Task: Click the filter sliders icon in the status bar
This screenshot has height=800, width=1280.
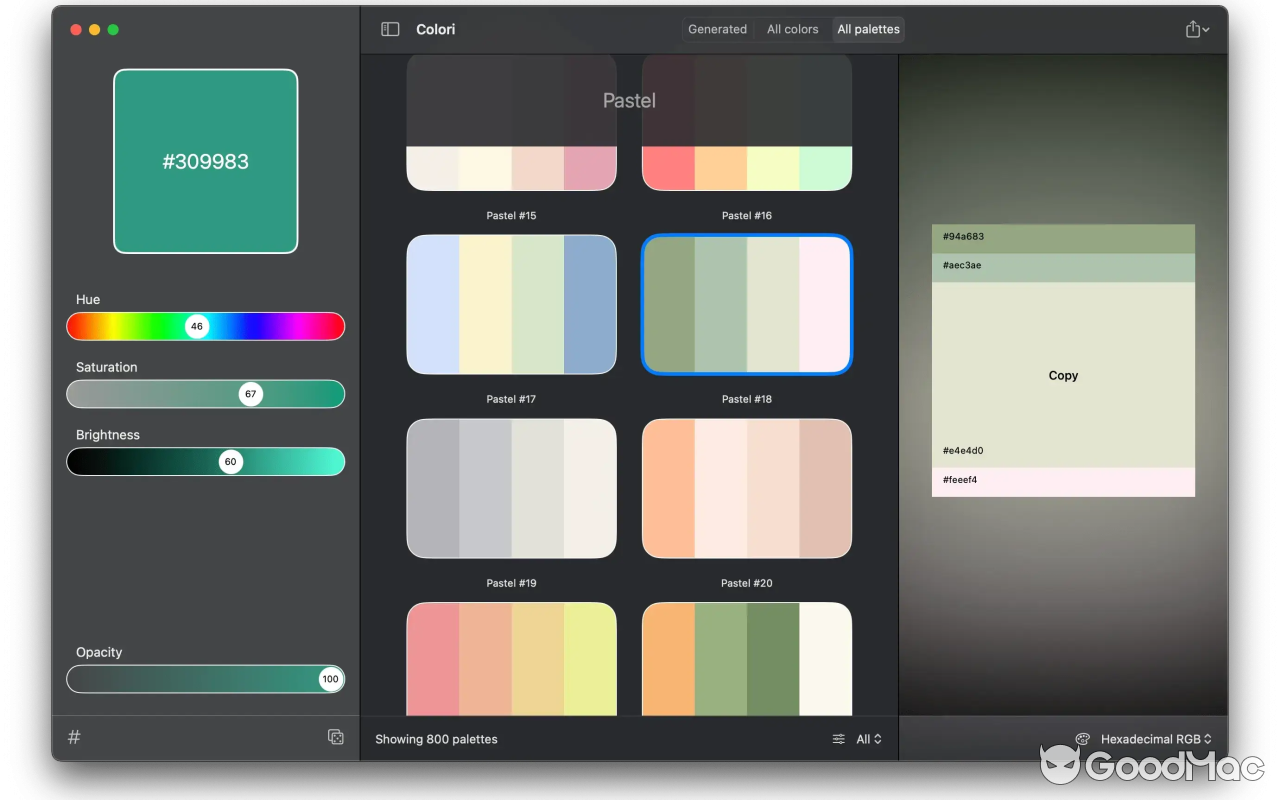Action: pyautogui.click(x=838, y=739)
